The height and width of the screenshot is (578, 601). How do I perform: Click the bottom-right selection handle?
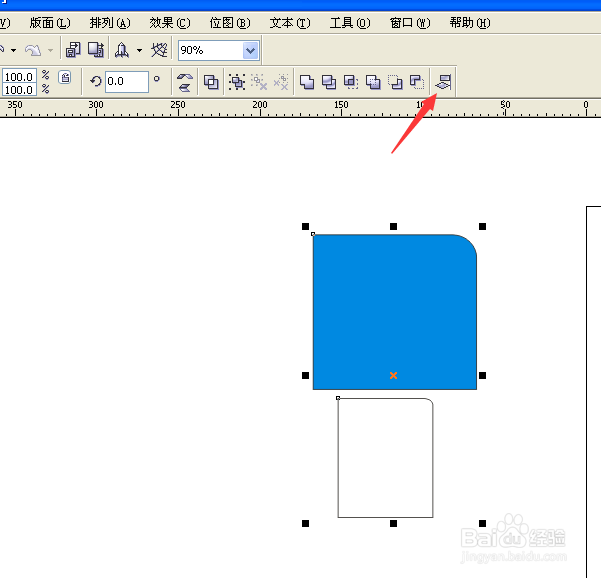pyautogui.click(x=482, y=523)
